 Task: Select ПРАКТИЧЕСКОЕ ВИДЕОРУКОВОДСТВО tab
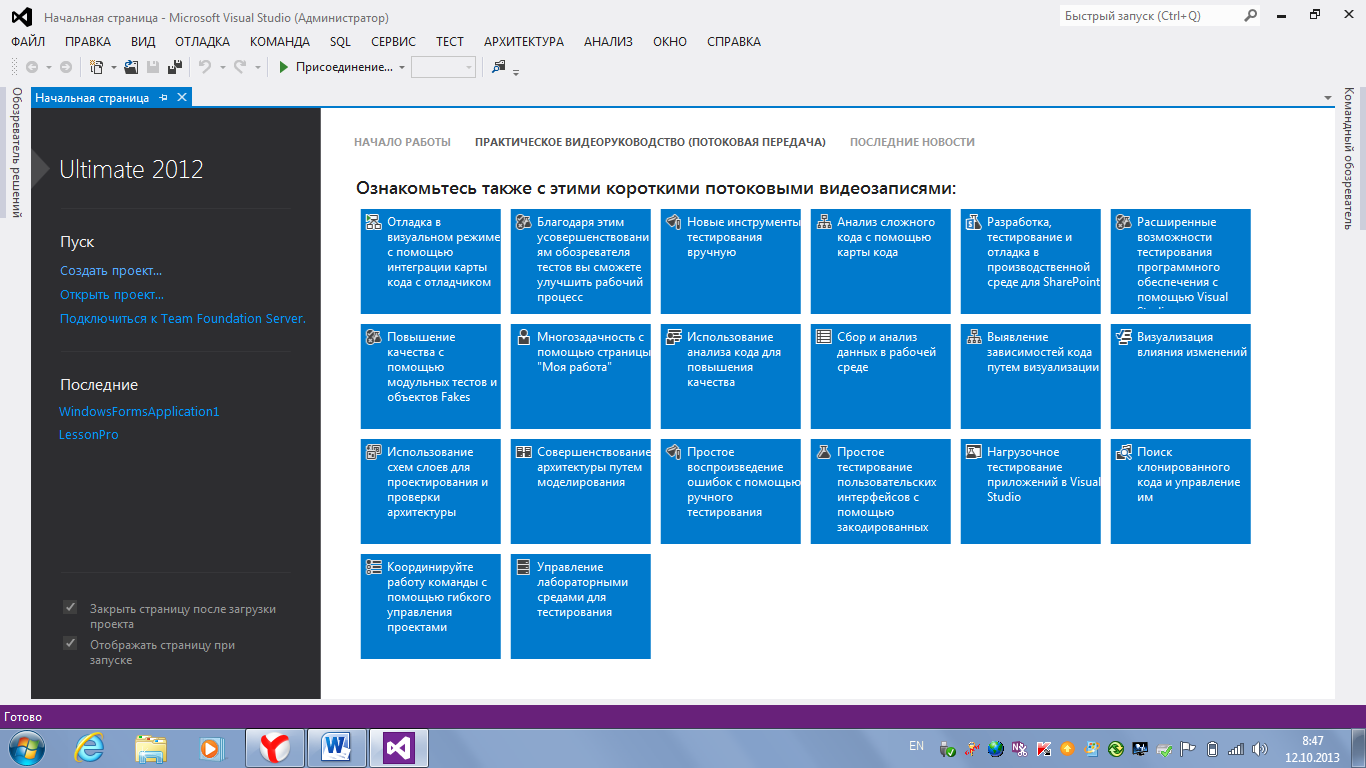650,142
